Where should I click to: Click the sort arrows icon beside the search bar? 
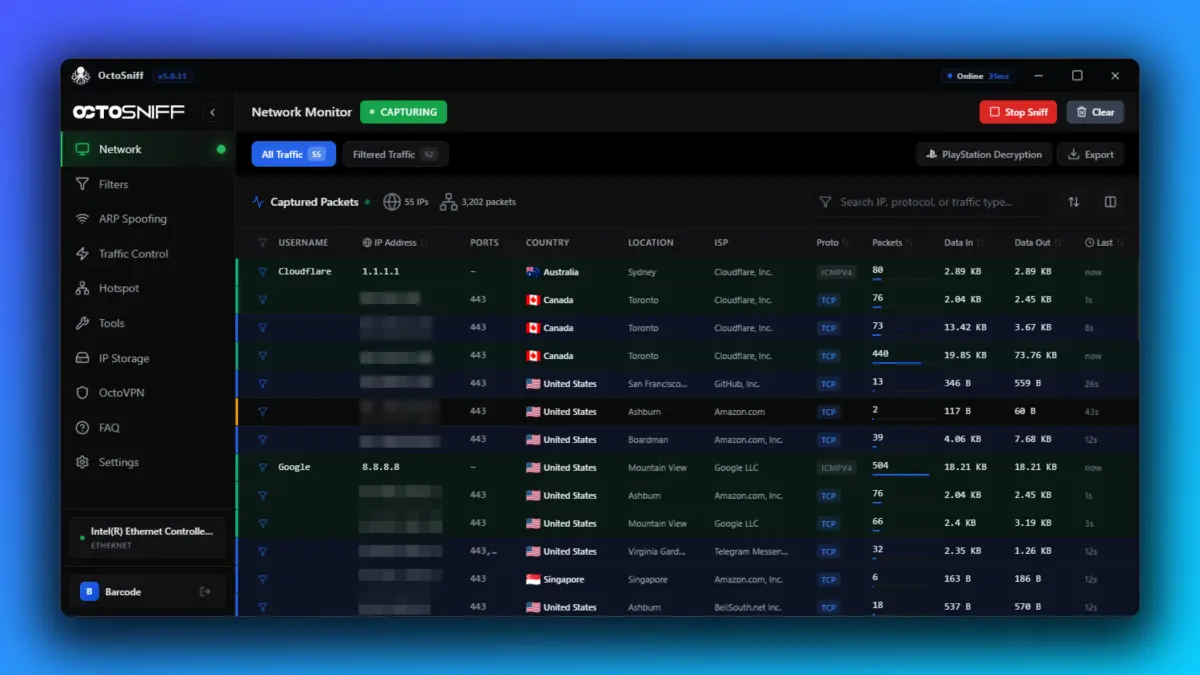pos(1073,201)
